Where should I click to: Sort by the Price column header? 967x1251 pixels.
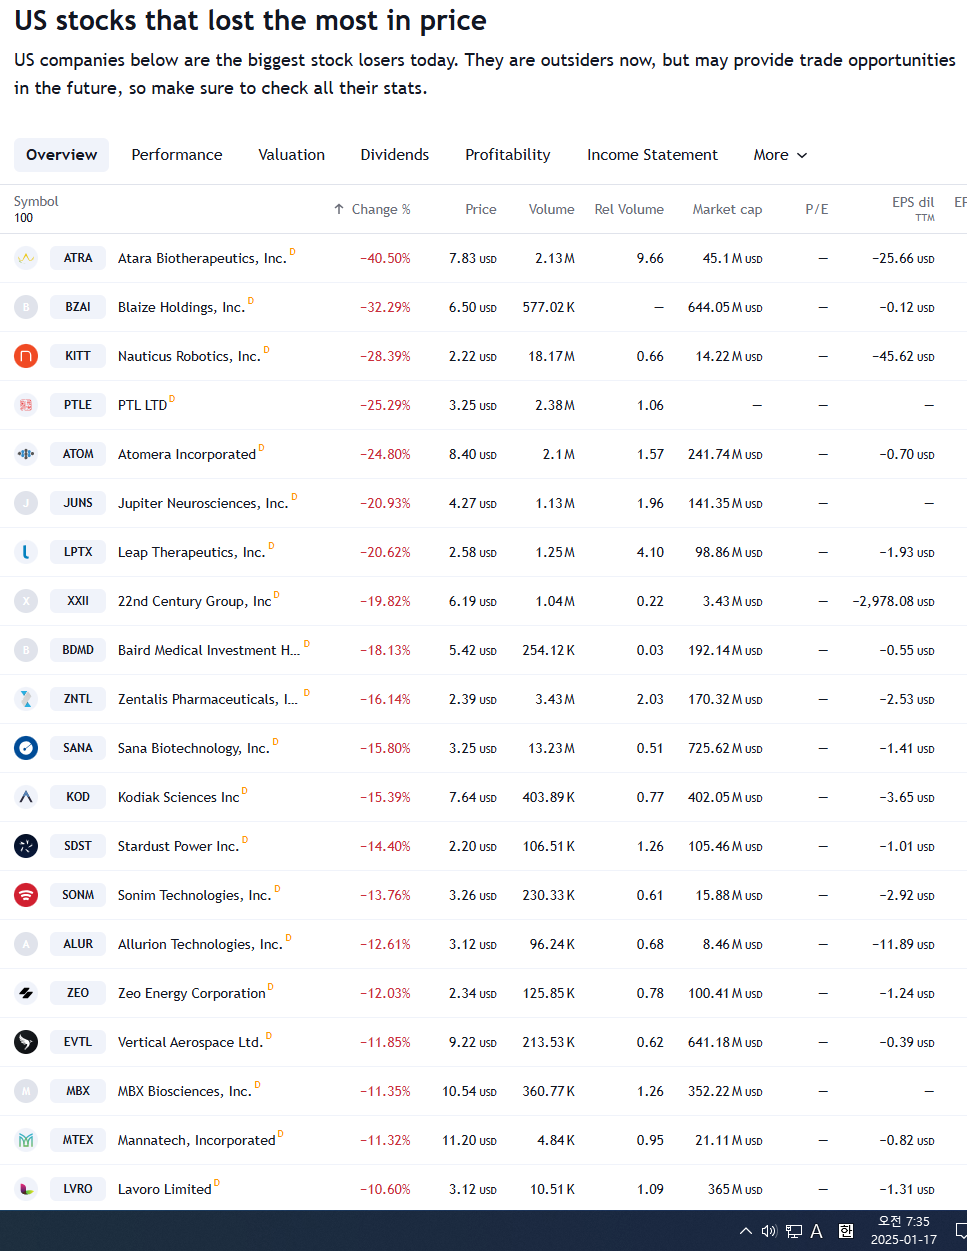481,209
